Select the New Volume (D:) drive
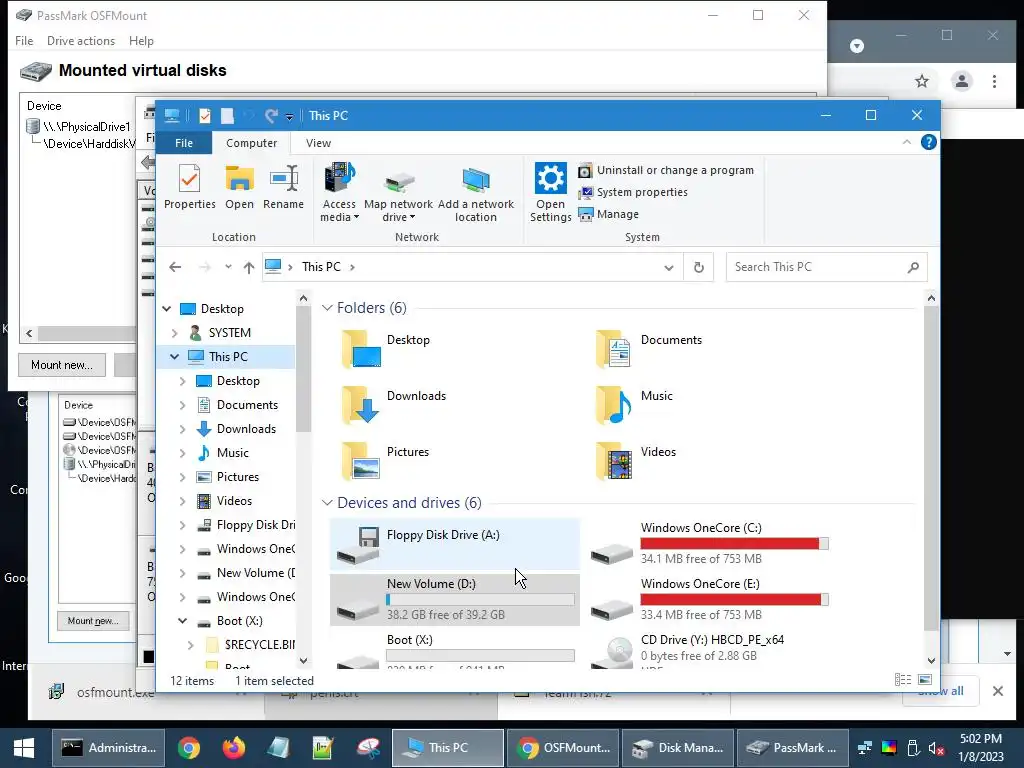The image size is (1024, 768). coord(455,600)
